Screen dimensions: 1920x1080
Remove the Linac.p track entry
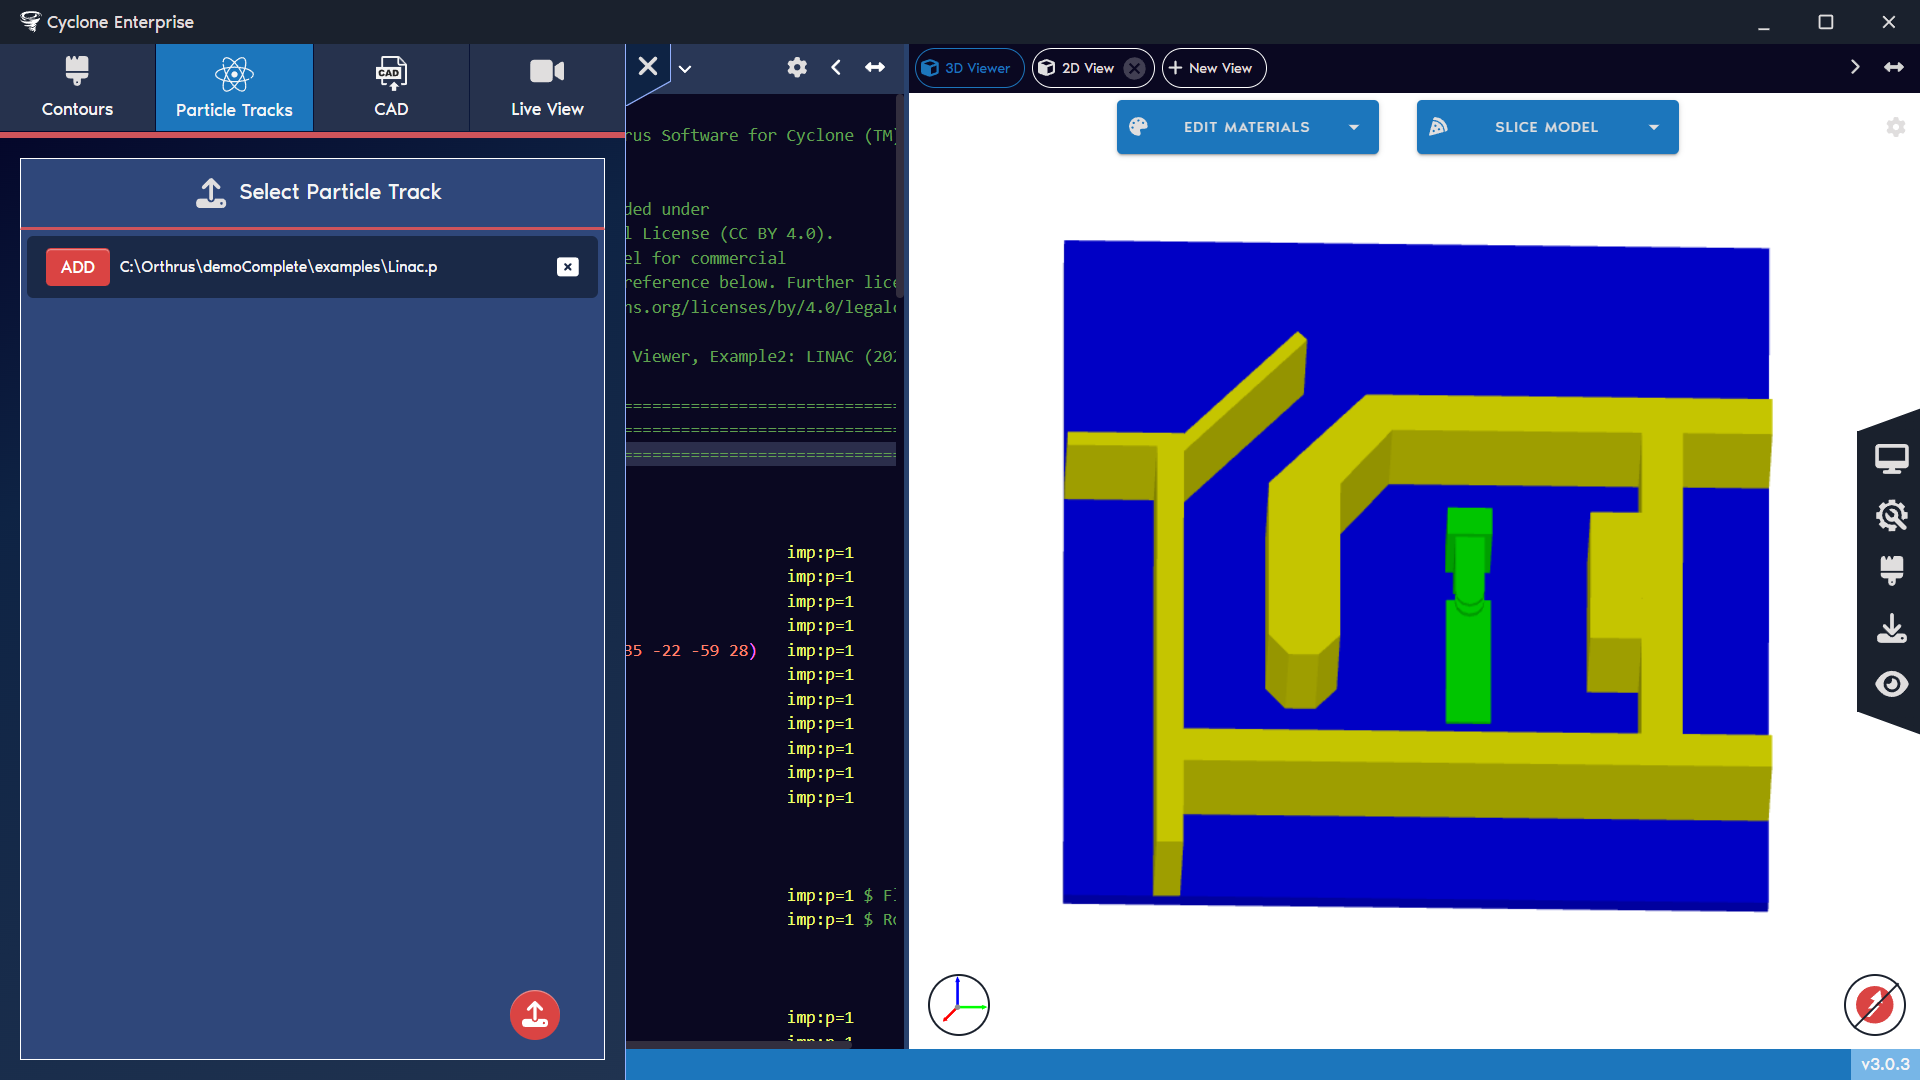568,267
